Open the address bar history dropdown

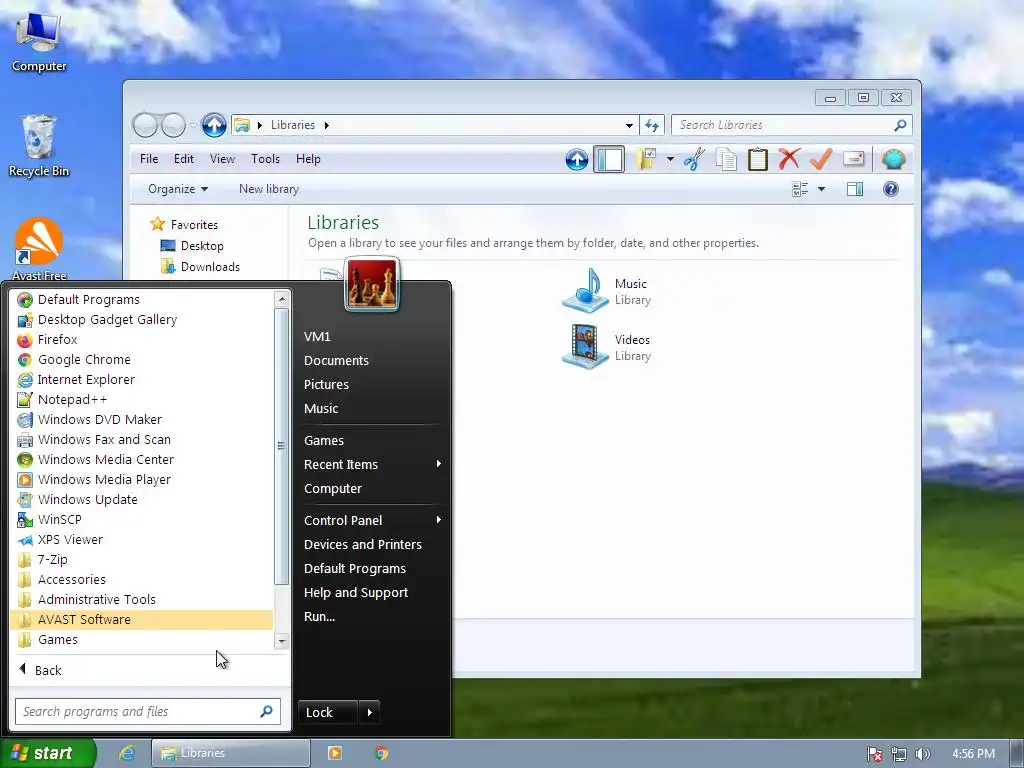(x=629, y=125)
